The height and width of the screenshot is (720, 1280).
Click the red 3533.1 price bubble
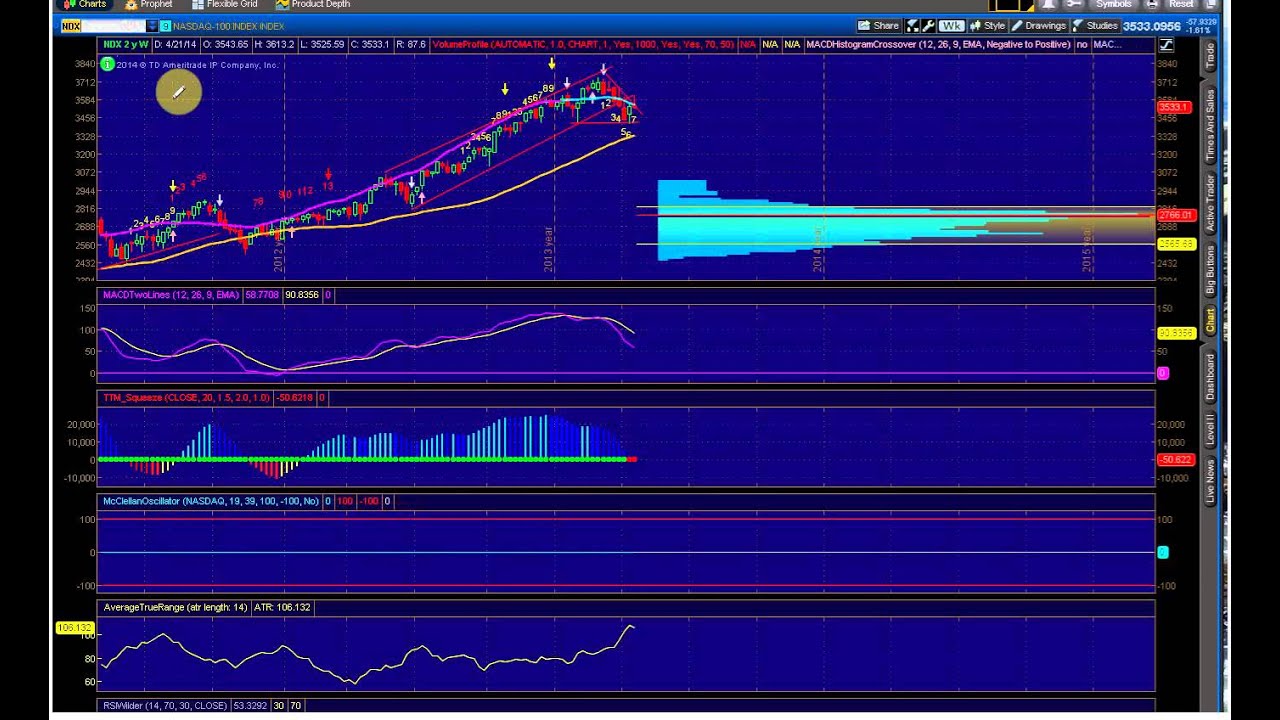1173,107
